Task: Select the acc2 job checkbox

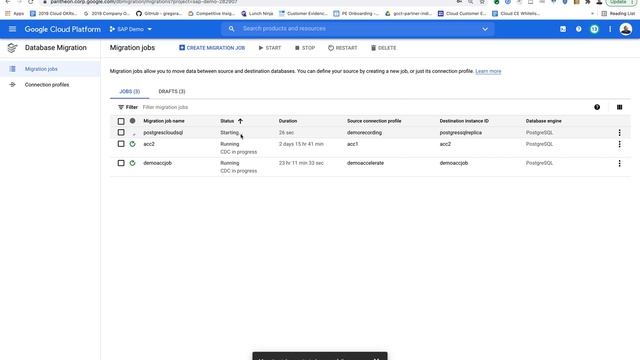Action: [x=121, y=144]
